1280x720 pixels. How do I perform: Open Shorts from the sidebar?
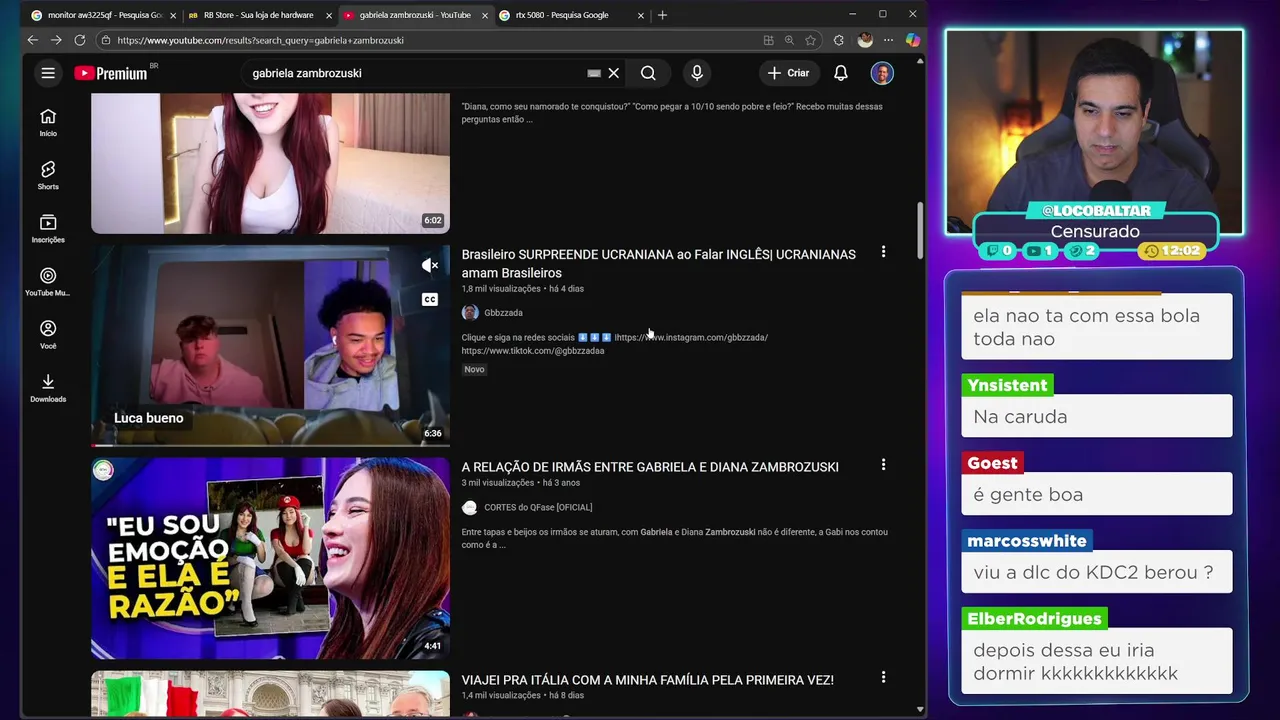coord(48,175)
